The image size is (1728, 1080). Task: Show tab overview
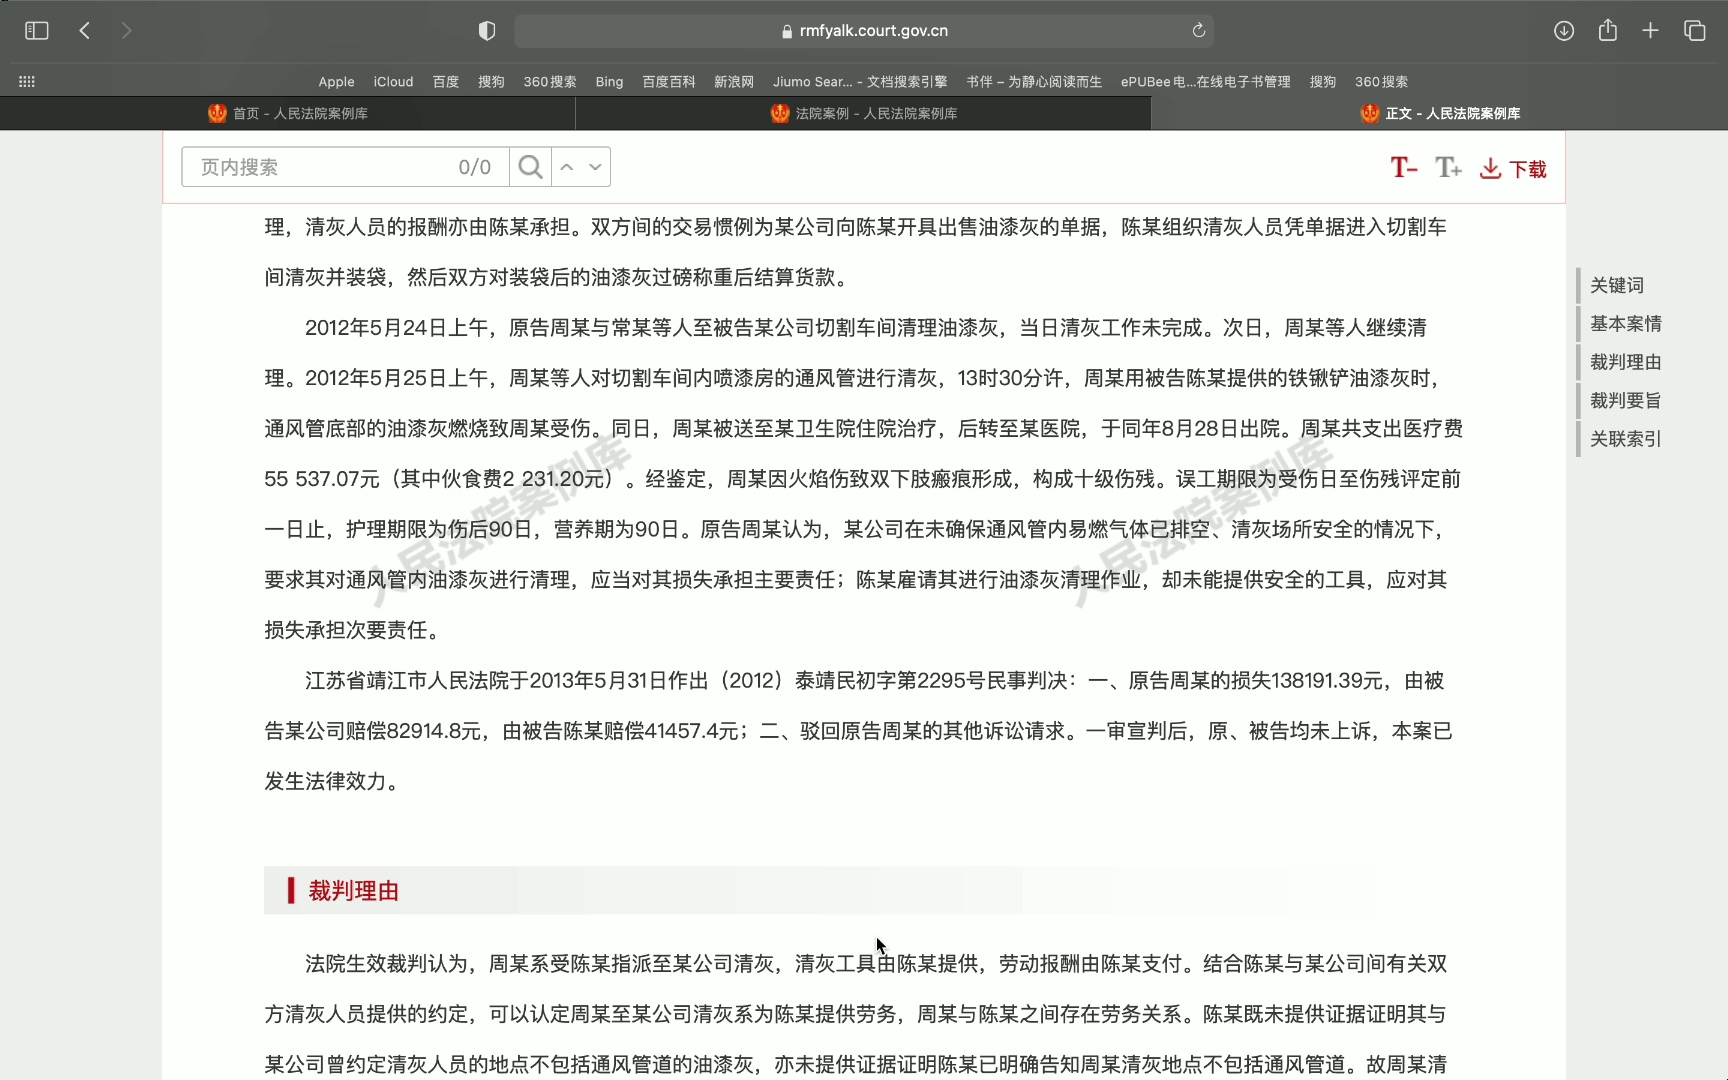(x=1694, y=31)
